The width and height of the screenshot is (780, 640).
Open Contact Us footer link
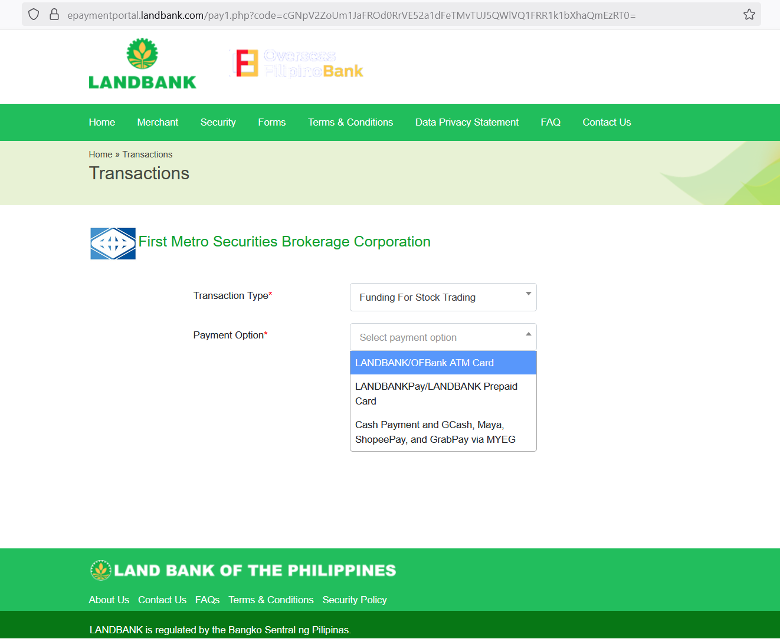[x=162, y=600]
